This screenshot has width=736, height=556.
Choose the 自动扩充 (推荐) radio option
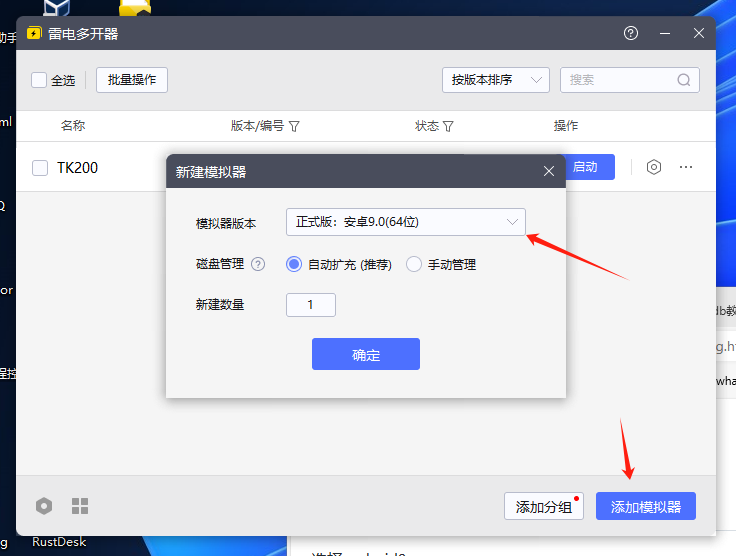coord(294,265)
